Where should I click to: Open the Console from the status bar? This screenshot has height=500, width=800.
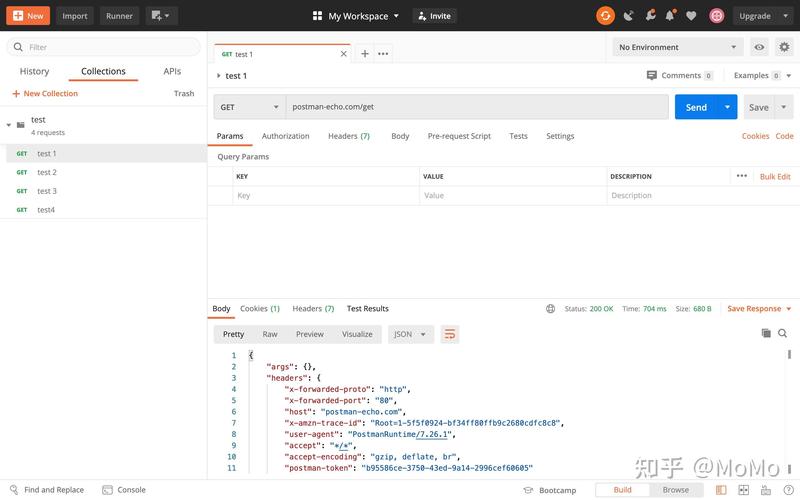[124, 490]
